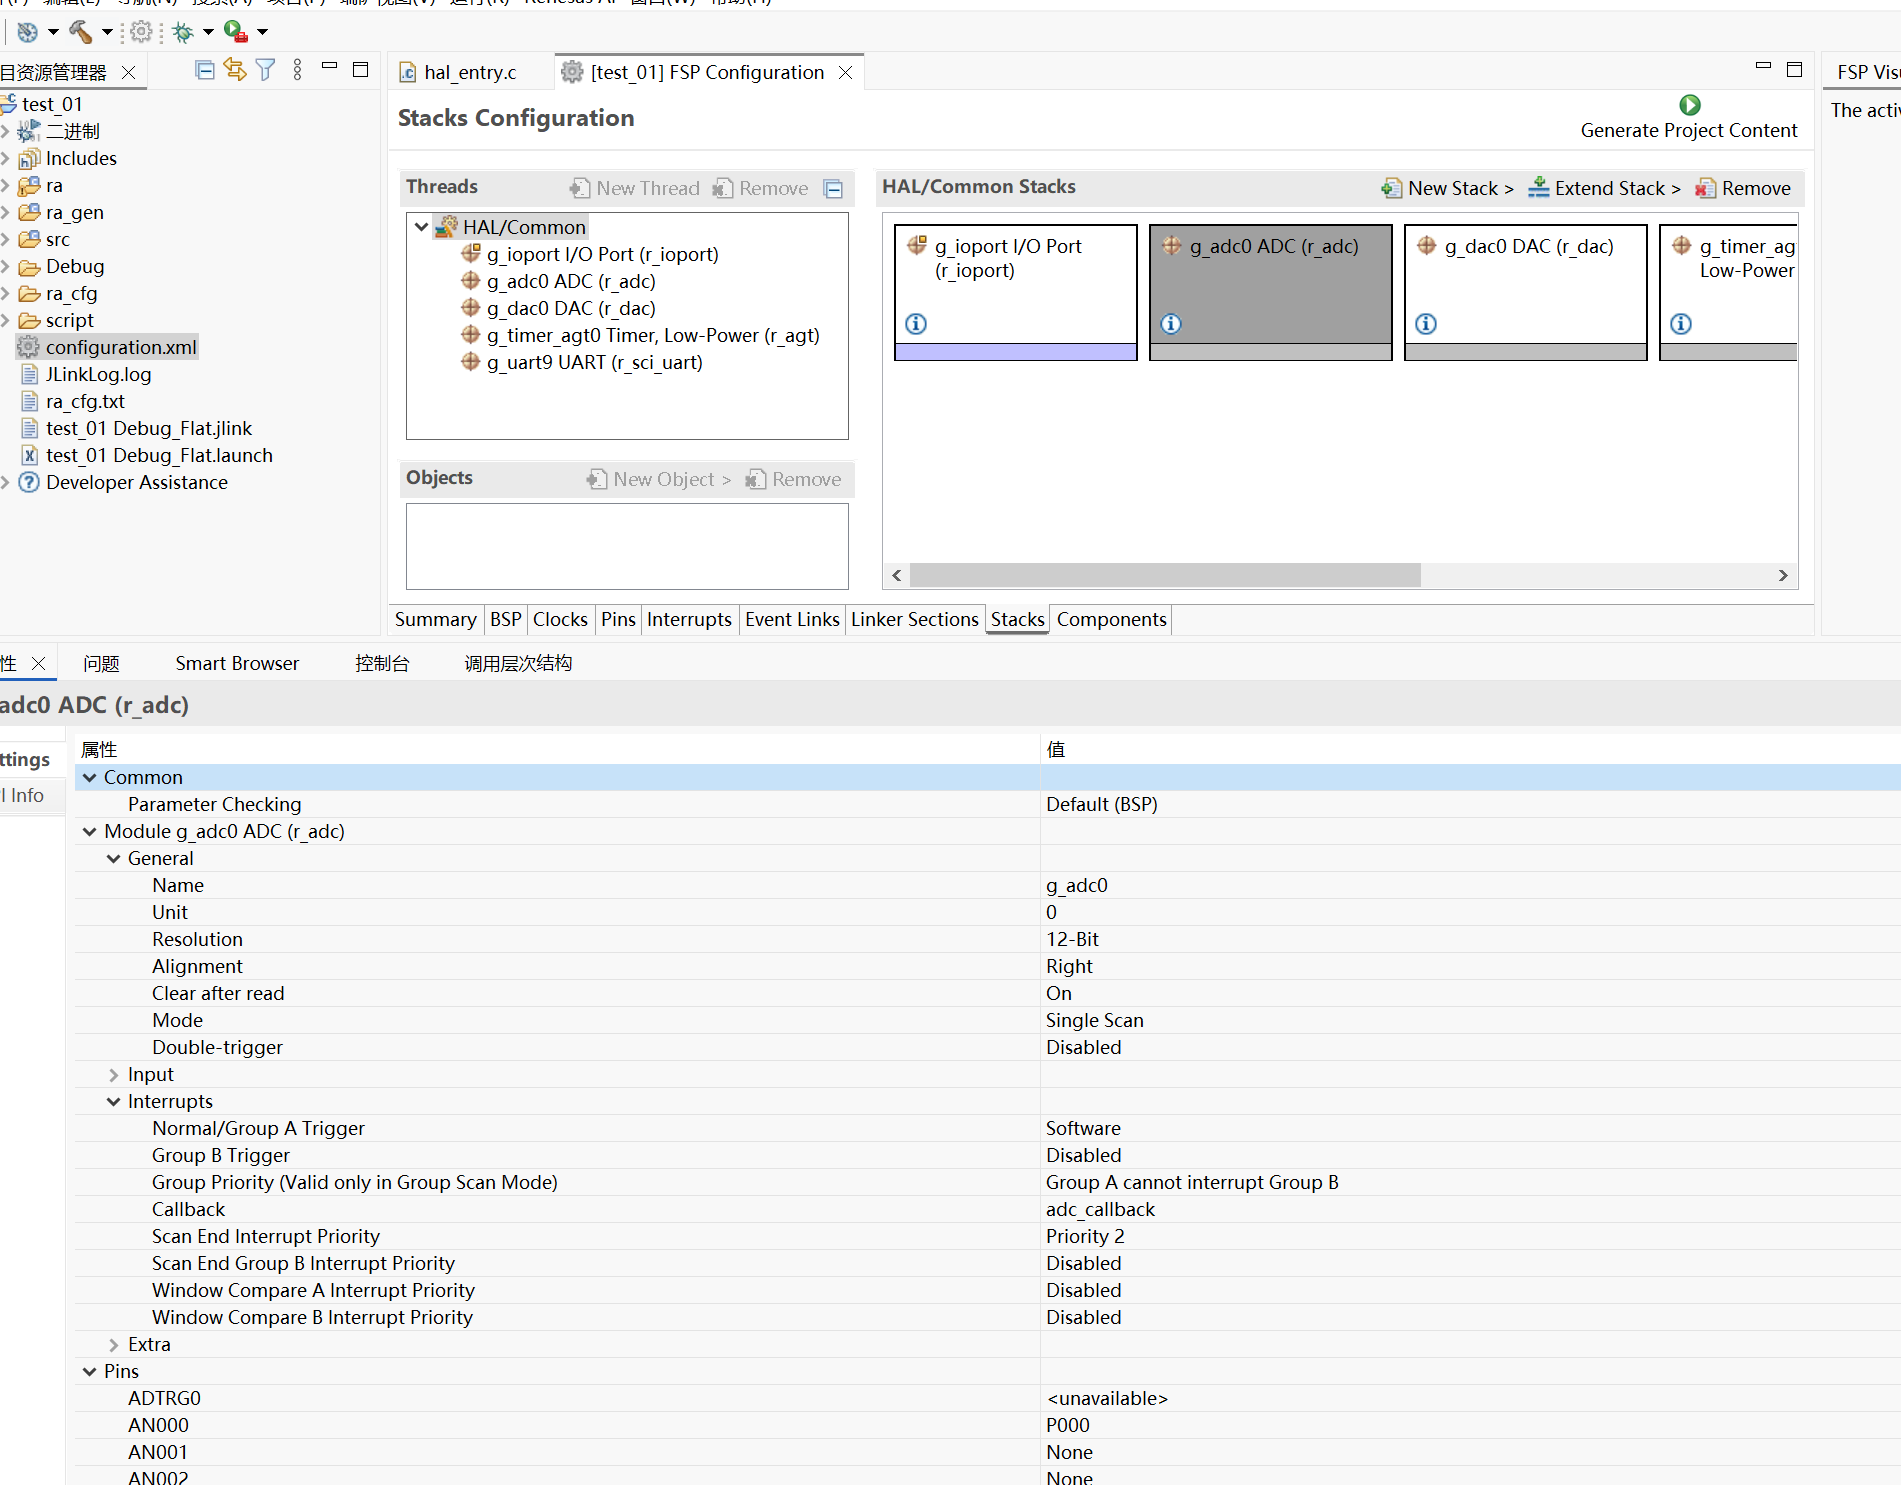Expand the Input property group
This screenshot has height=1485, width=1901.
click(114, 1075)
